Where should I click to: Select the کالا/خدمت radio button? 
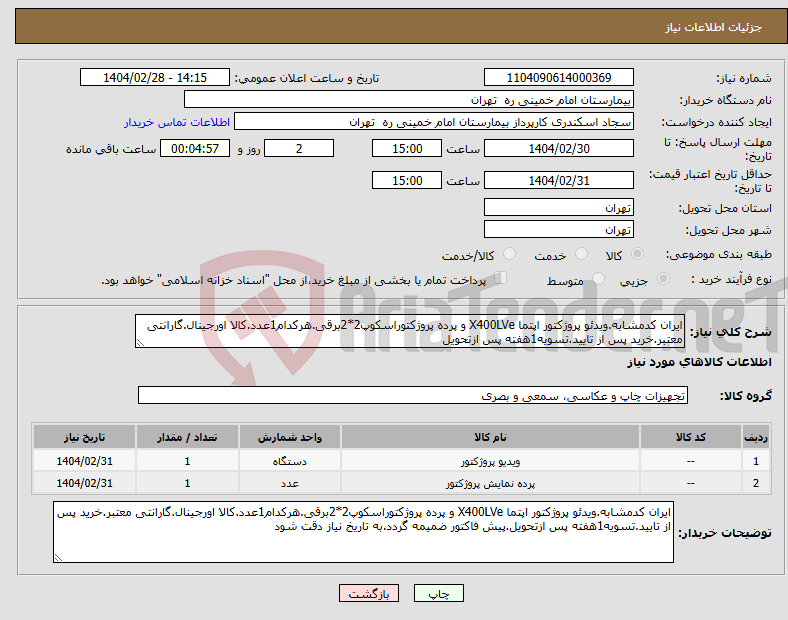(x=510, y=254)
